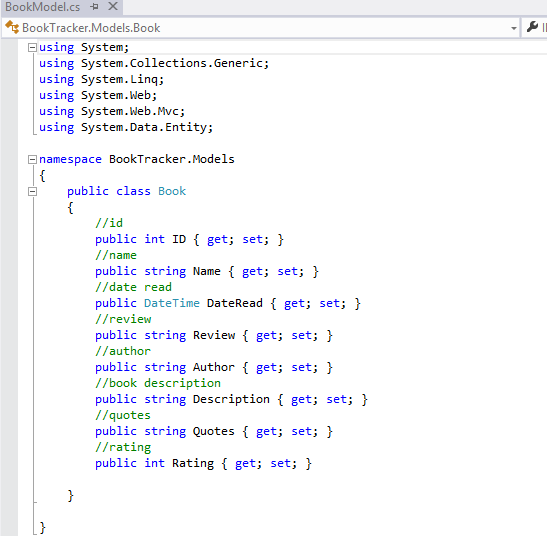Click the Review property's set accessor
The height and width of the screenshot is (536, 547).
pyautogui.click(x=305, y=335)
